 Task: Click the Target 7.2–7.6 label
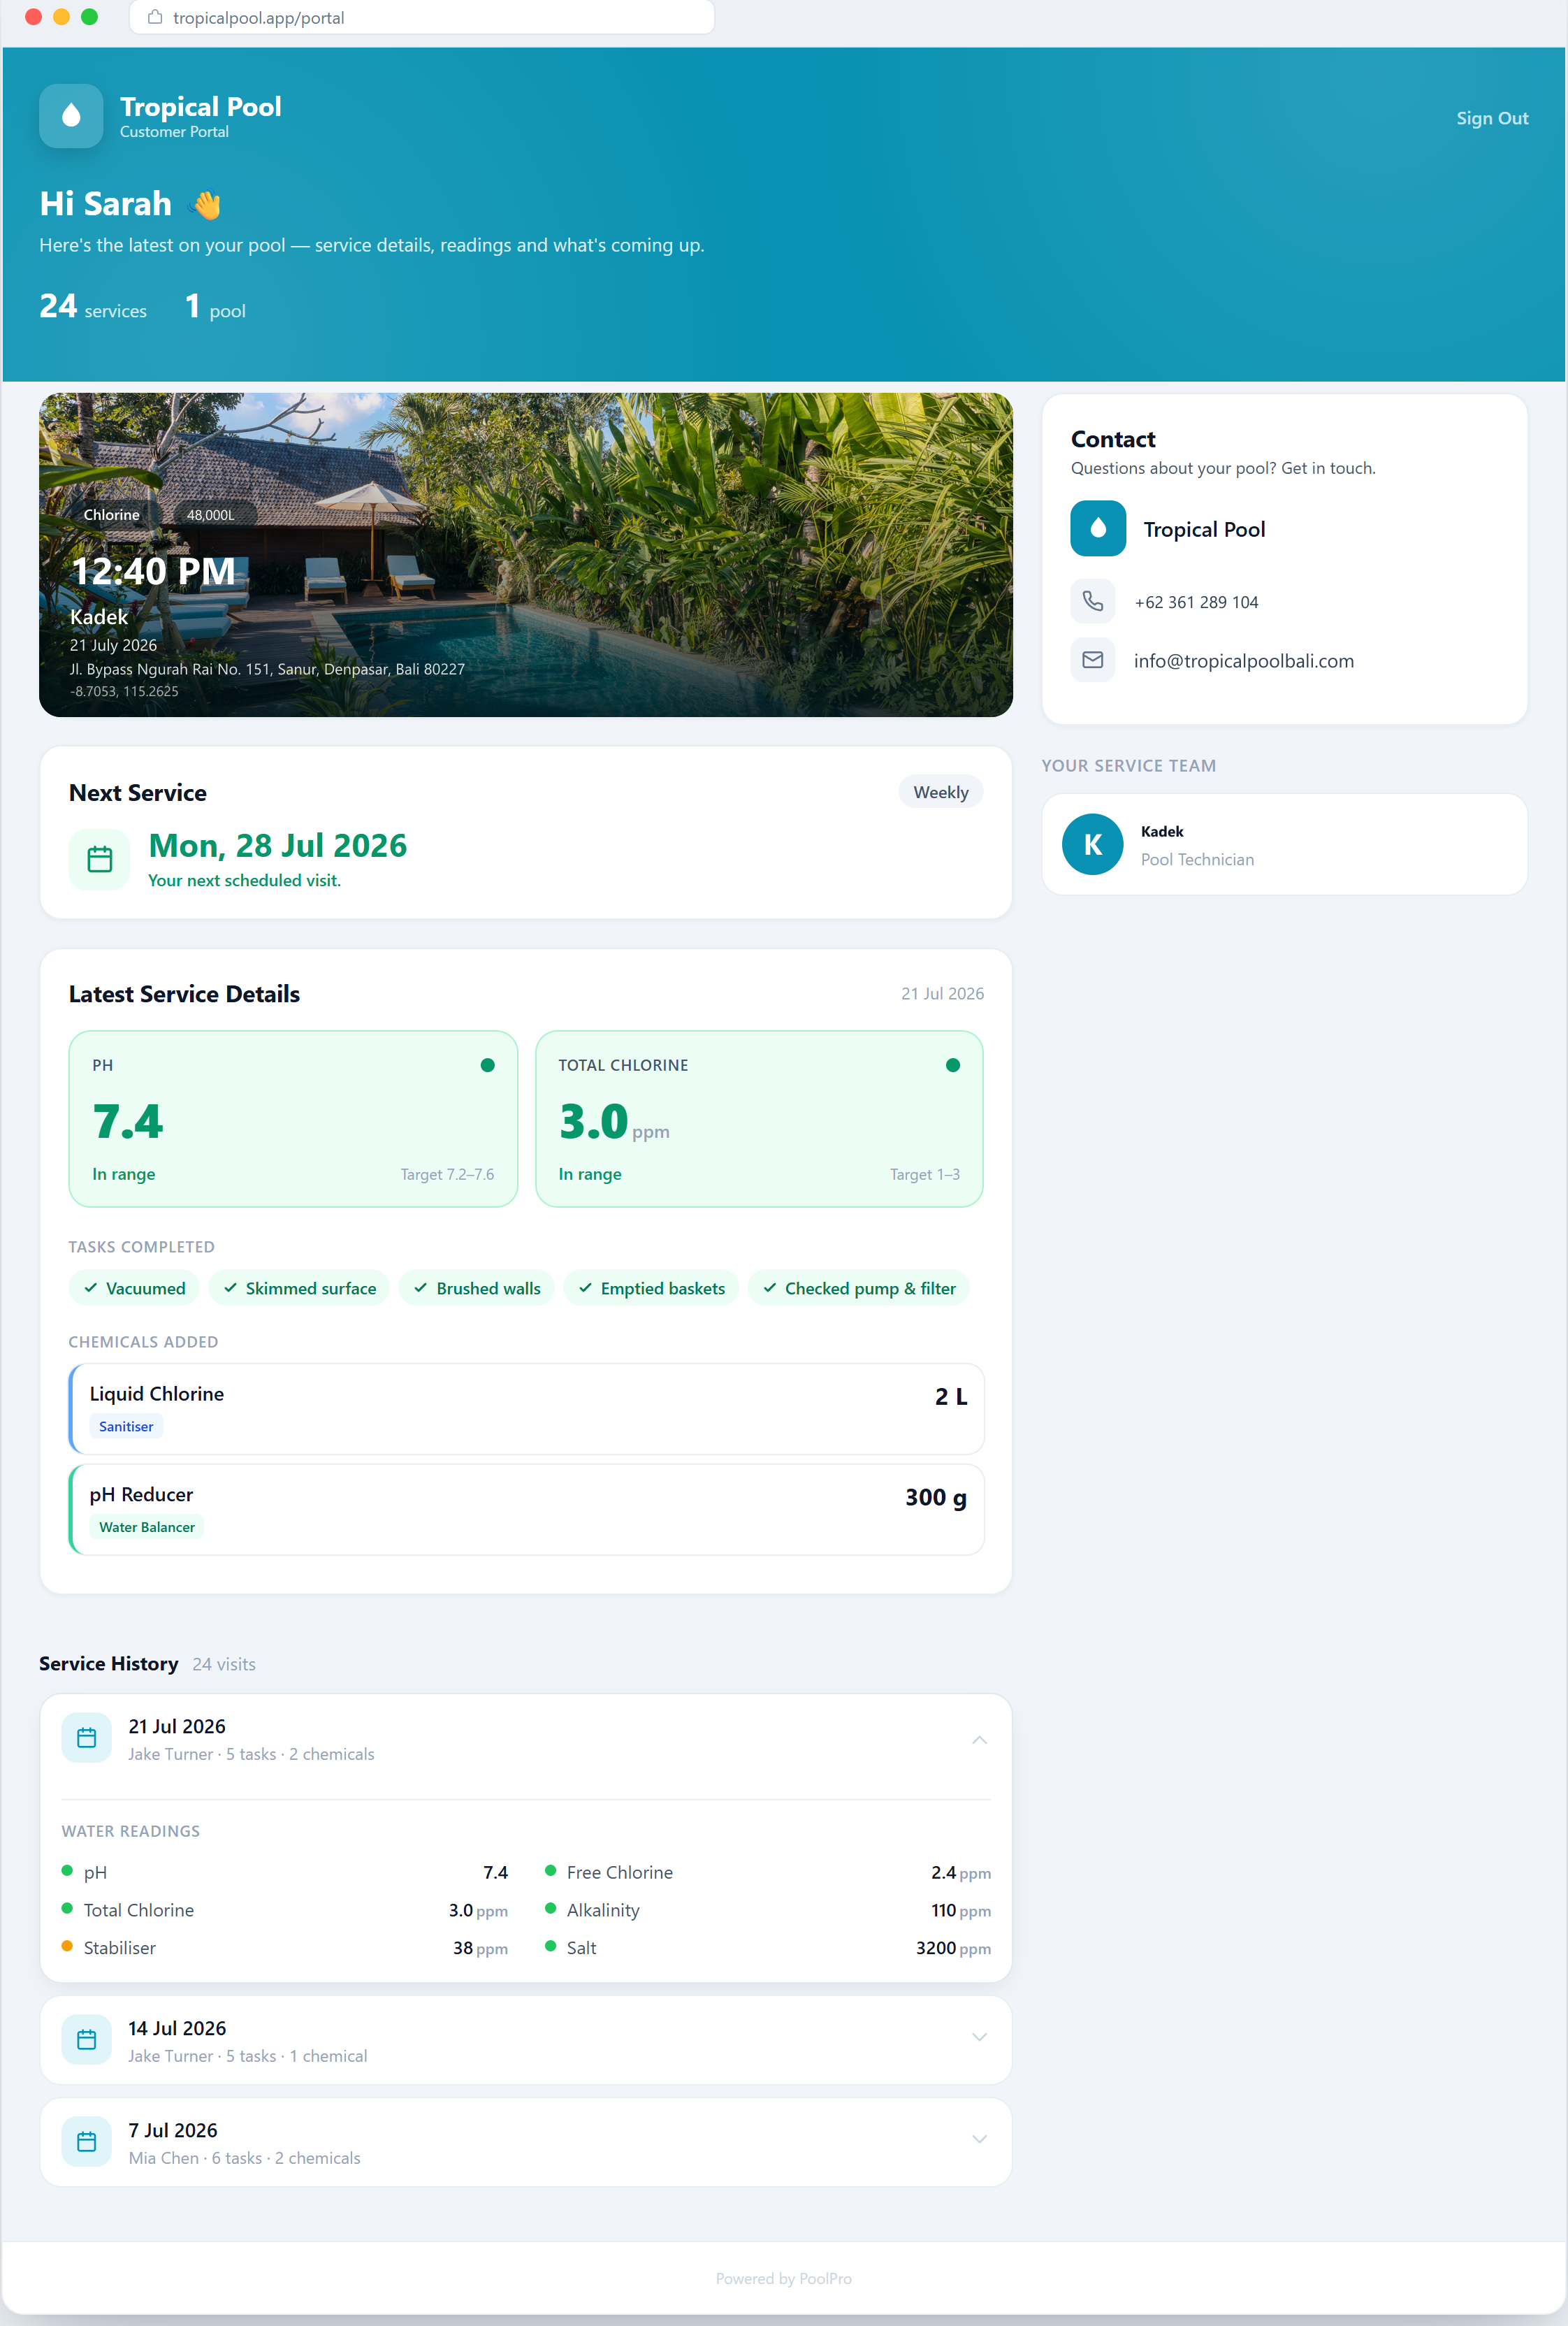[x=447, y=1174]
